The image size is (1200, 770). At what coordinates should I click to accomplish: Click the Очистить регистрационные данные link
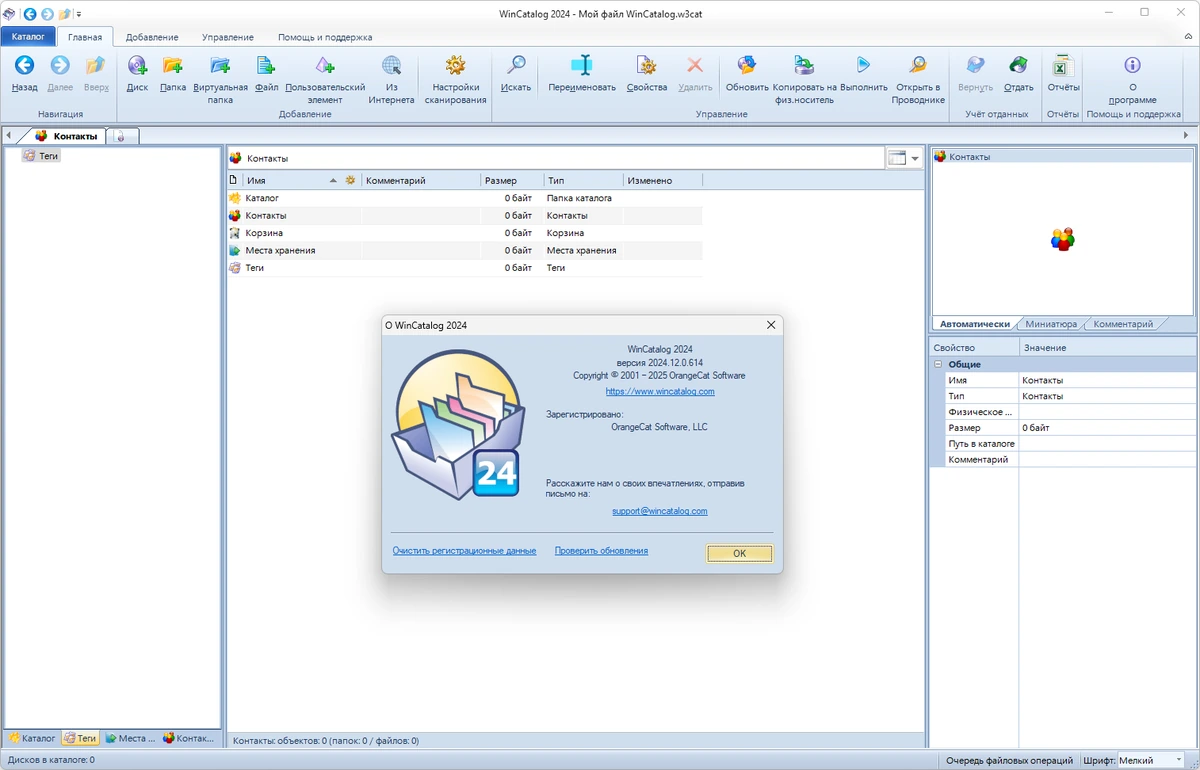click(464, 551)
